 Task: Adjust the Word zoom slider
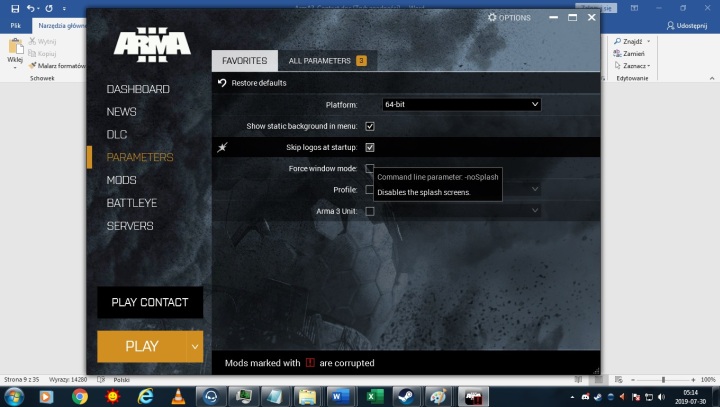coord(663,380)
